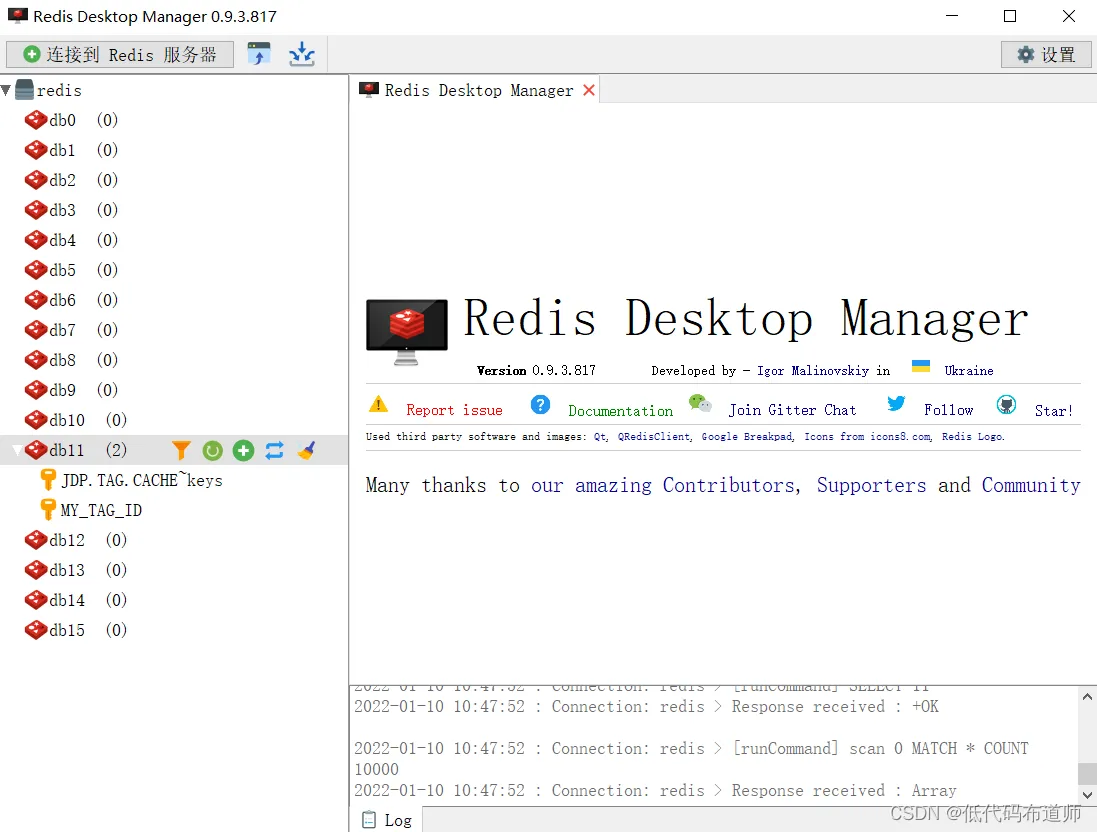Click the redis server stack icon

(24, 90)
